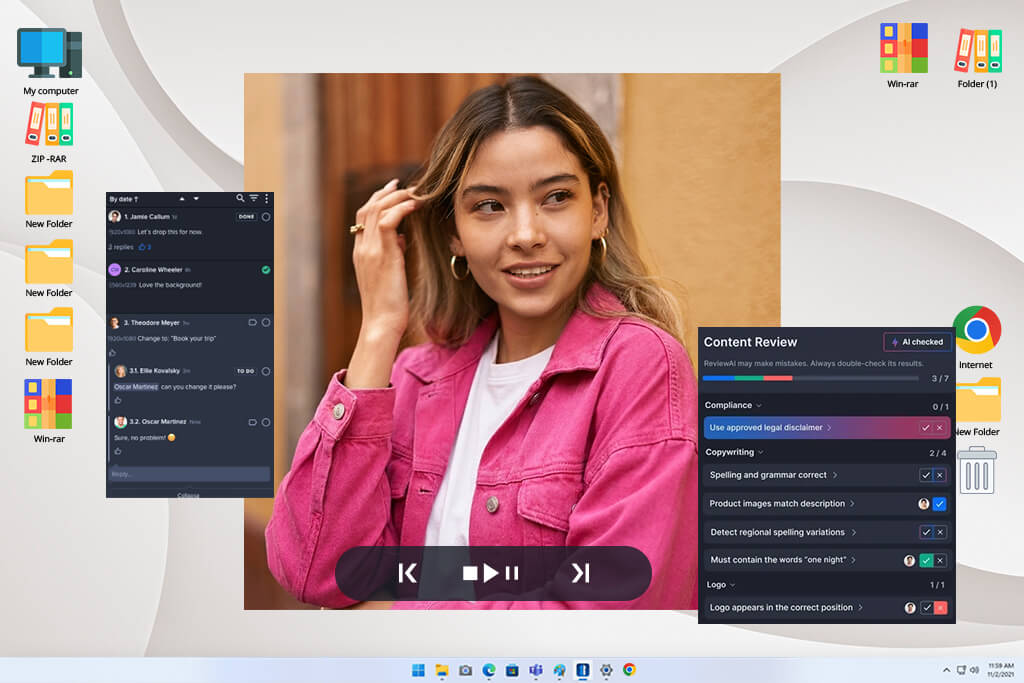Open the Recycle Bin desktop icon
Image resolution: width=1024 pixels, height=683 pixels.
point(976,469)
